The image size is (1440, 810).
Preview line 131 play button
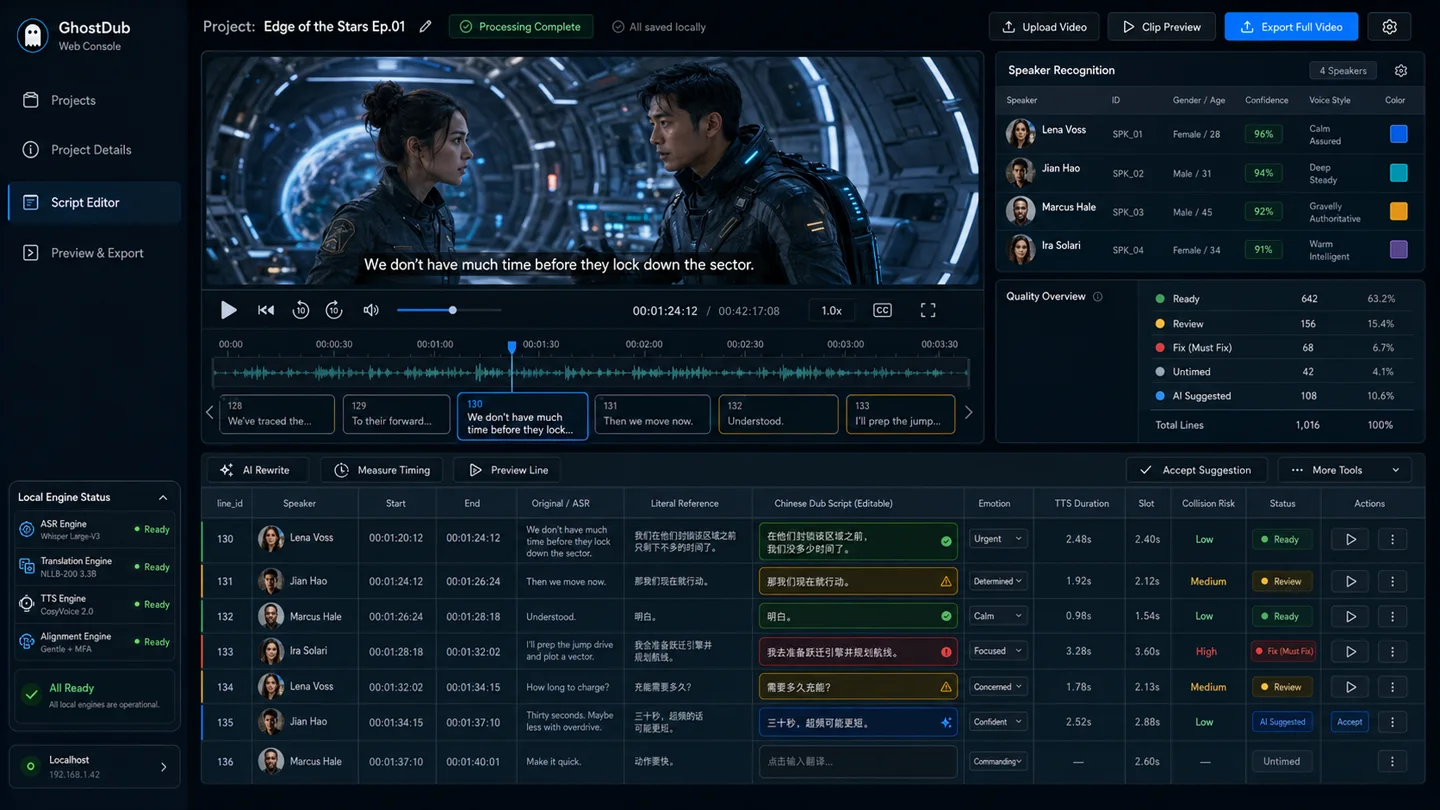click(x=1351, y=581)
